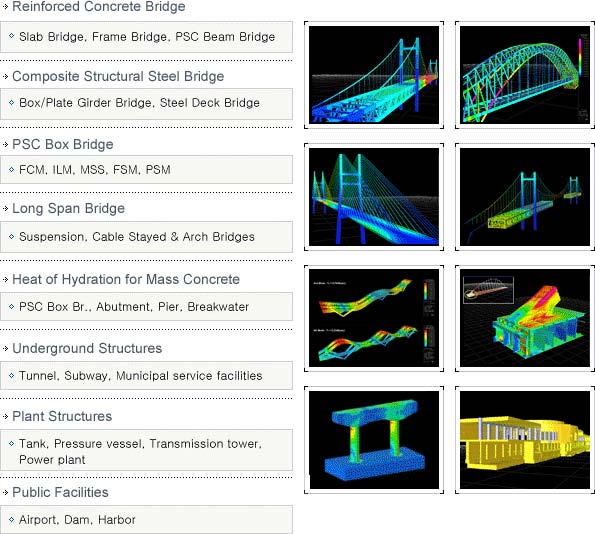Screen dimensions: 595x534
Task: Open the two-tower suspension bridge with yellow deck
Action: point(525,197)
